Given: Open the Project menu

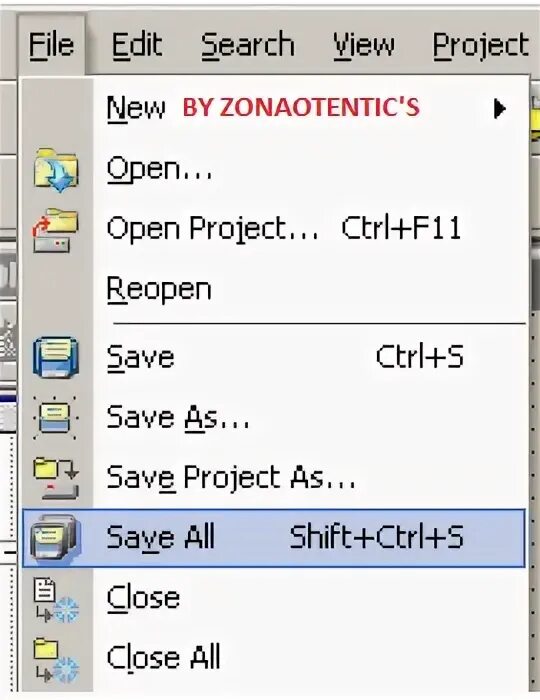Looking at the screenshot, I should (481, 46).
